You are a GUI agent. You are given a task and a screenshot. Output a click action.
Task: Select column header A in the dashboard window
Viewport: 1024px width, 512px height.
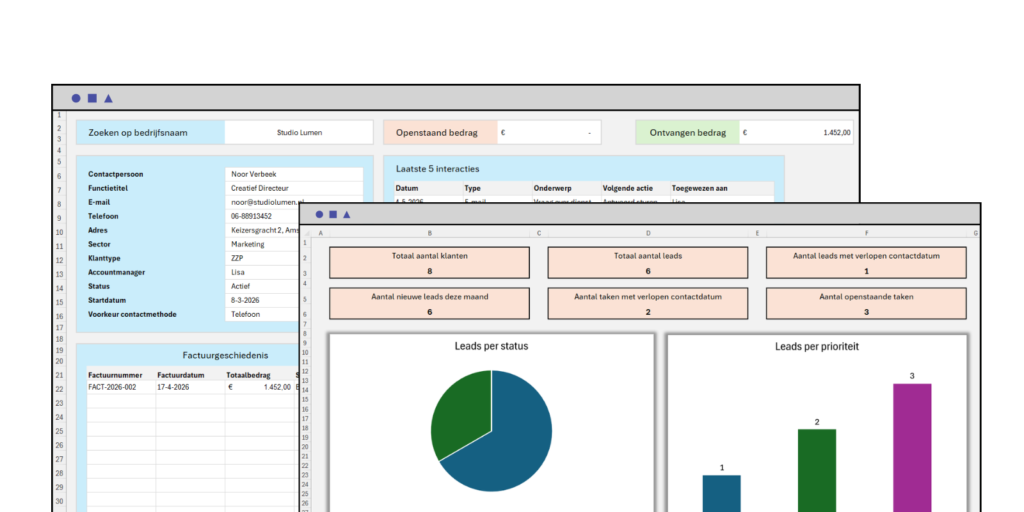[x=320, y=232]
